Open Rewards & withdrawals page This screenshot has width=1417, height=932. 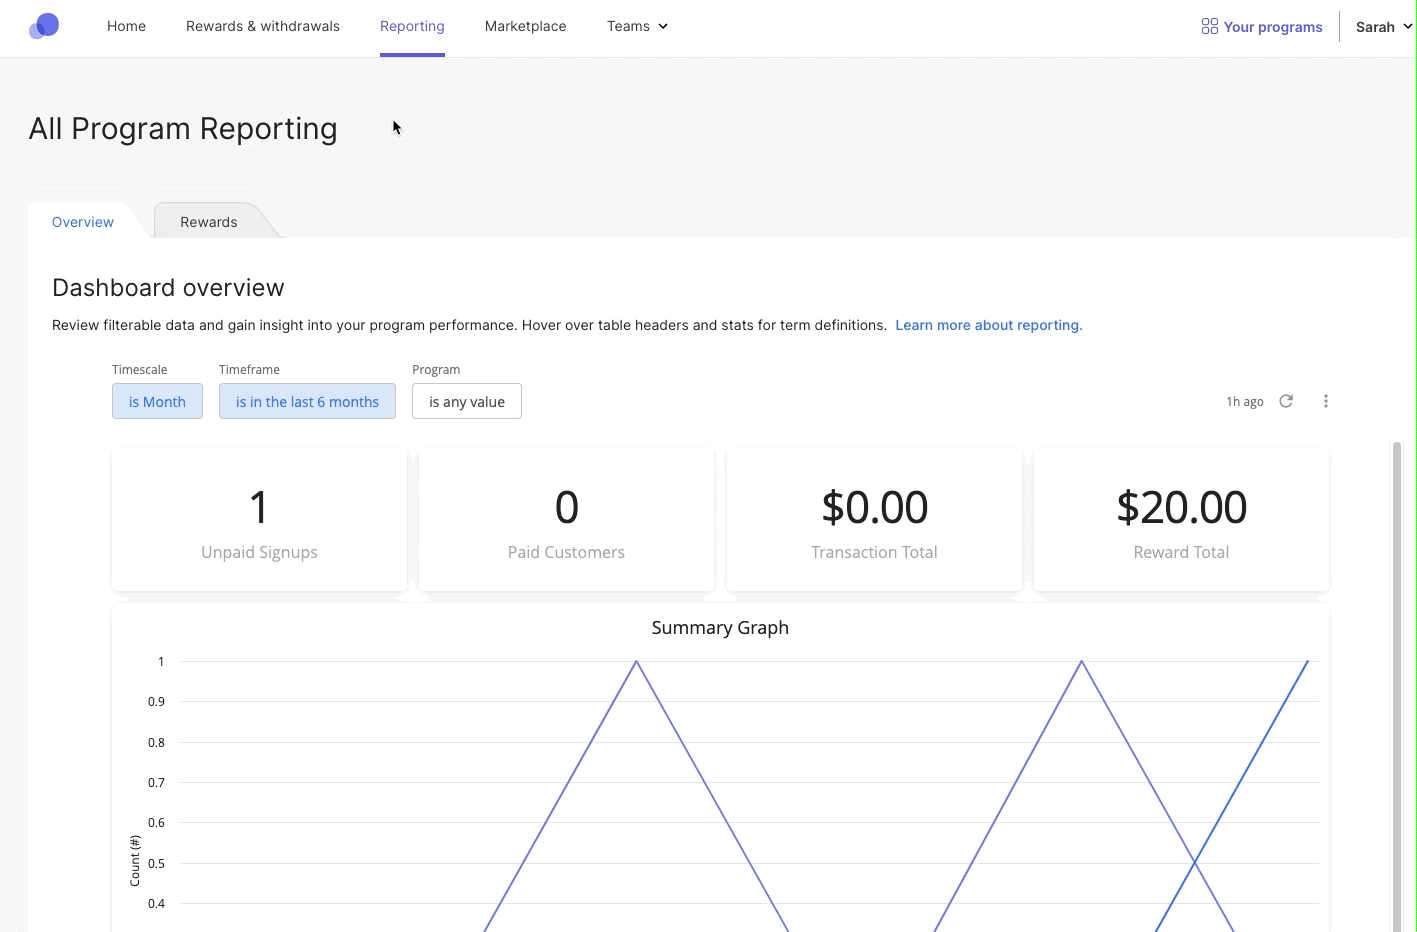[263, 26]
